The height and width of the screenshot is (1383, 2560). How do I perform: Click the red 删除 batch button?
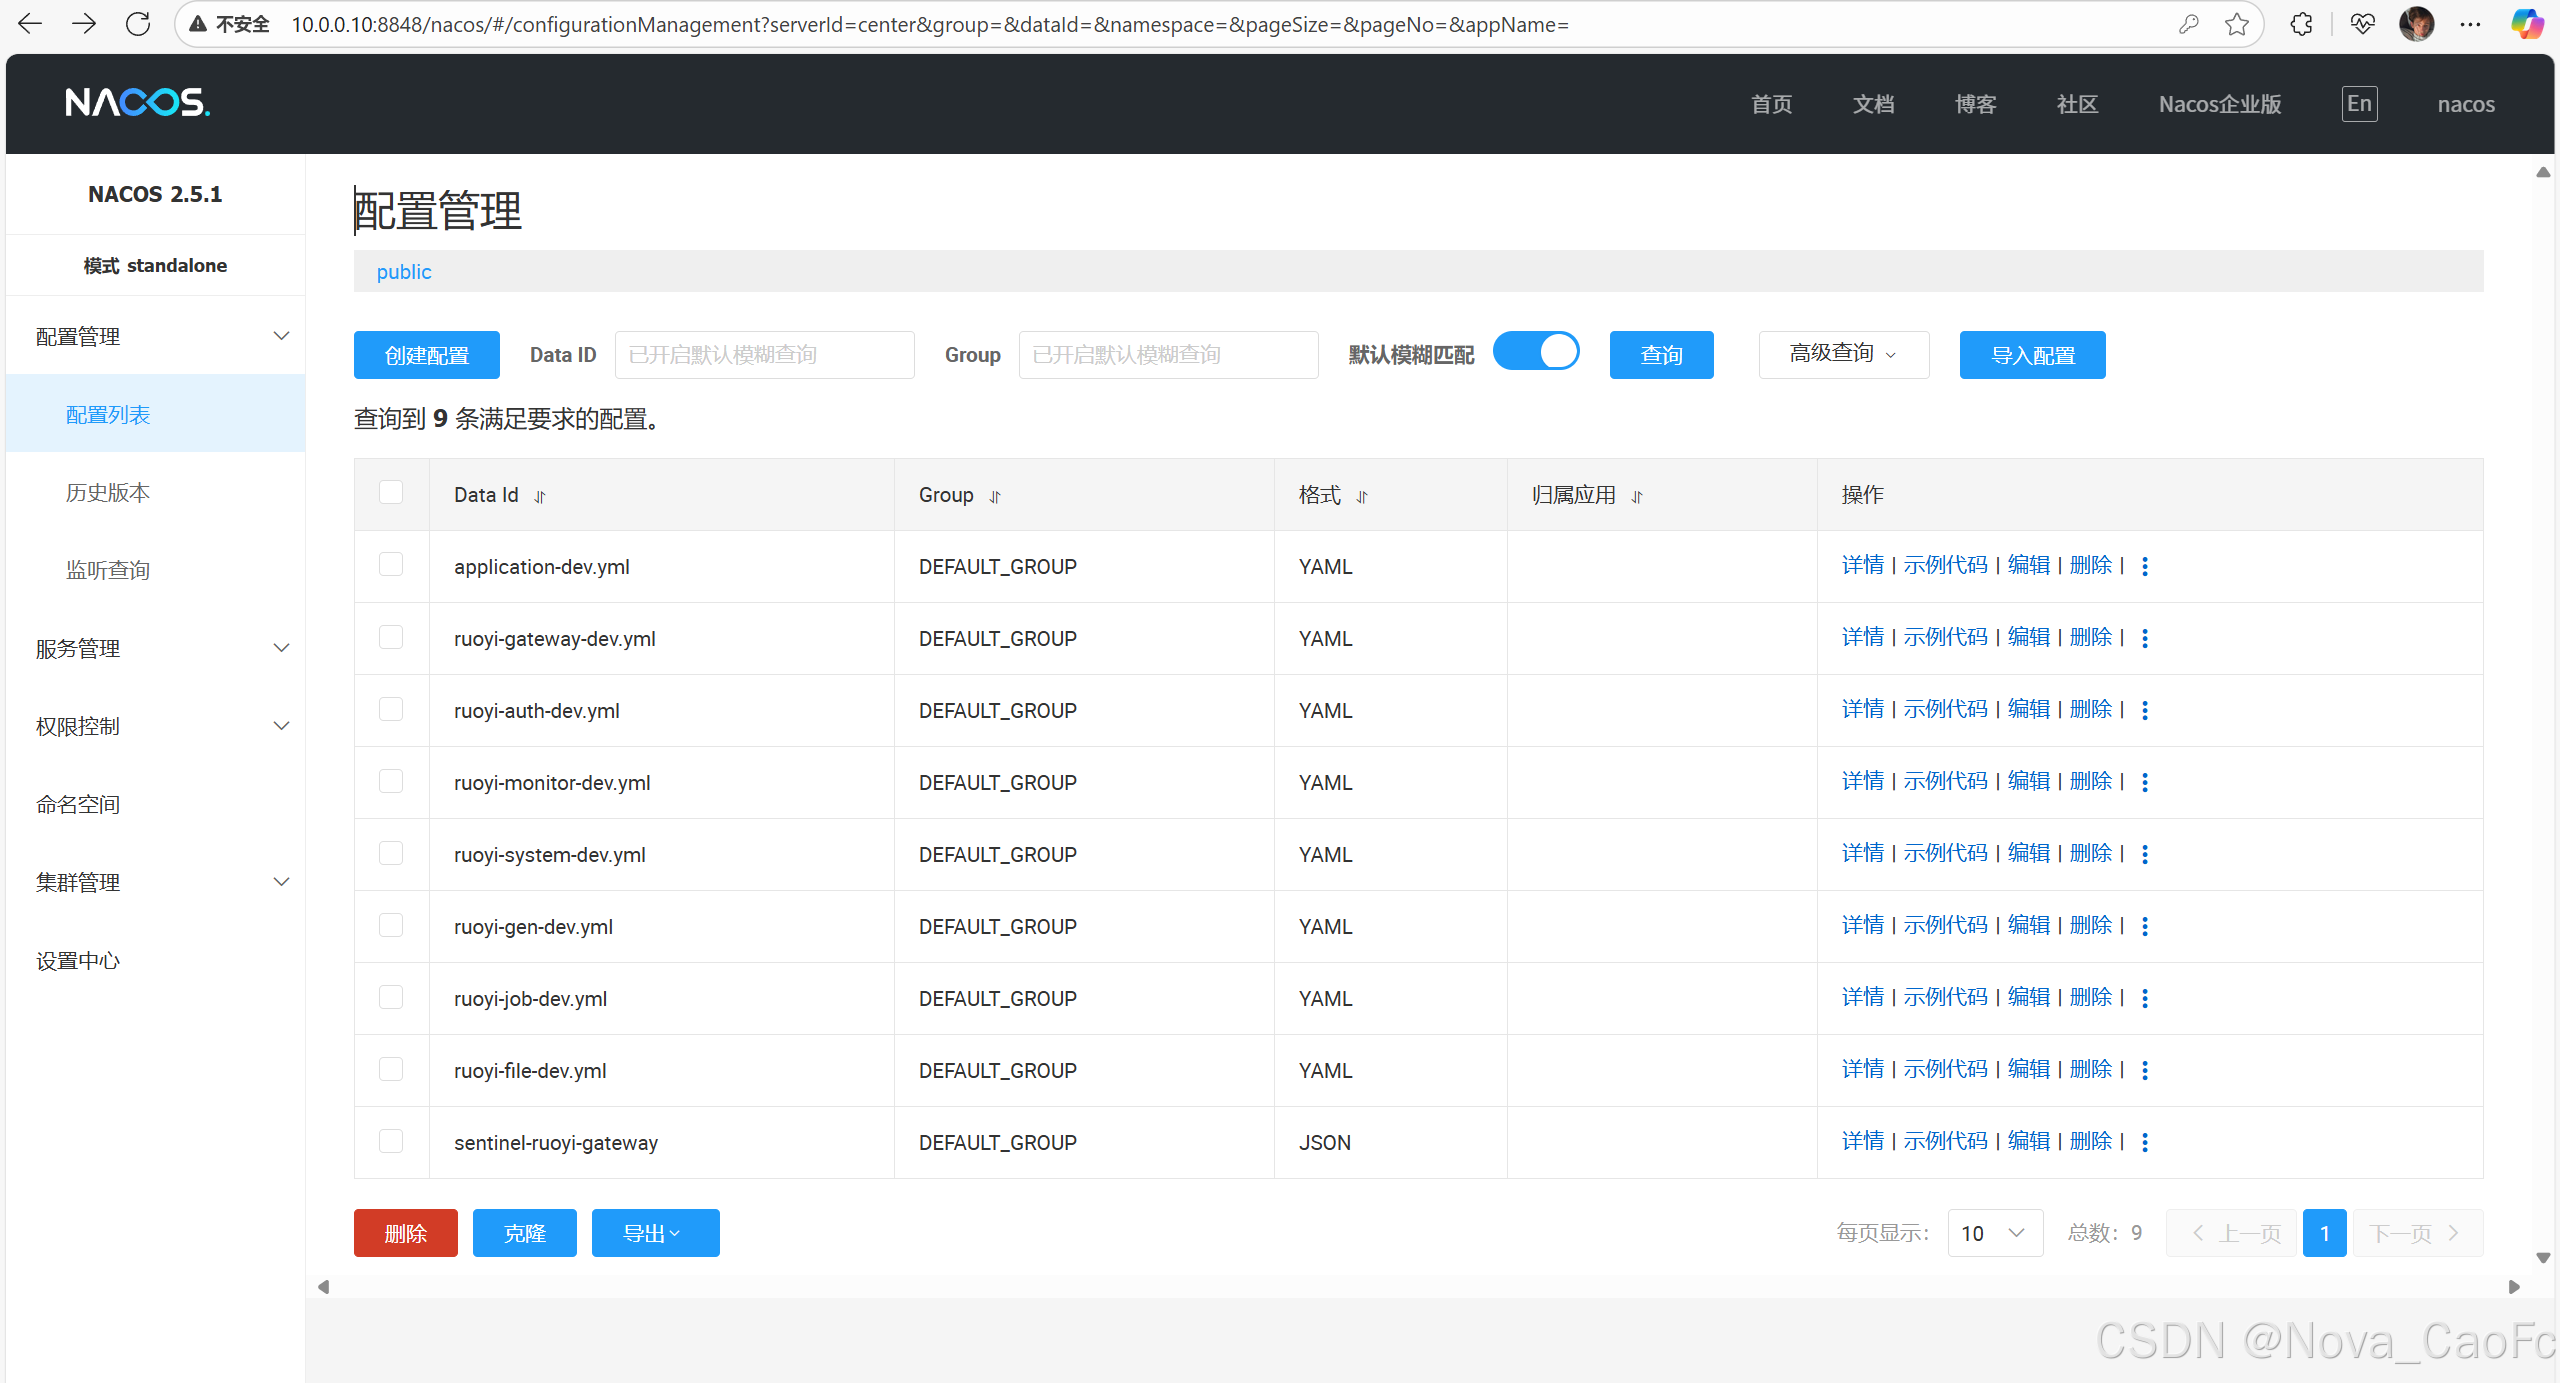point(405,1233)
